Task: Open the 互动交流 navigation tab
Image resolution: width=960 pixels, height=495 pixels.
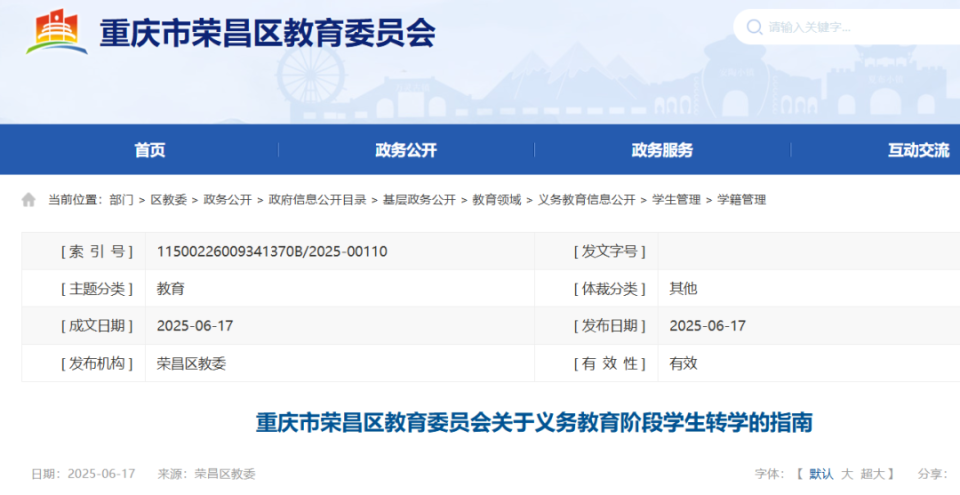Action: 918,150
